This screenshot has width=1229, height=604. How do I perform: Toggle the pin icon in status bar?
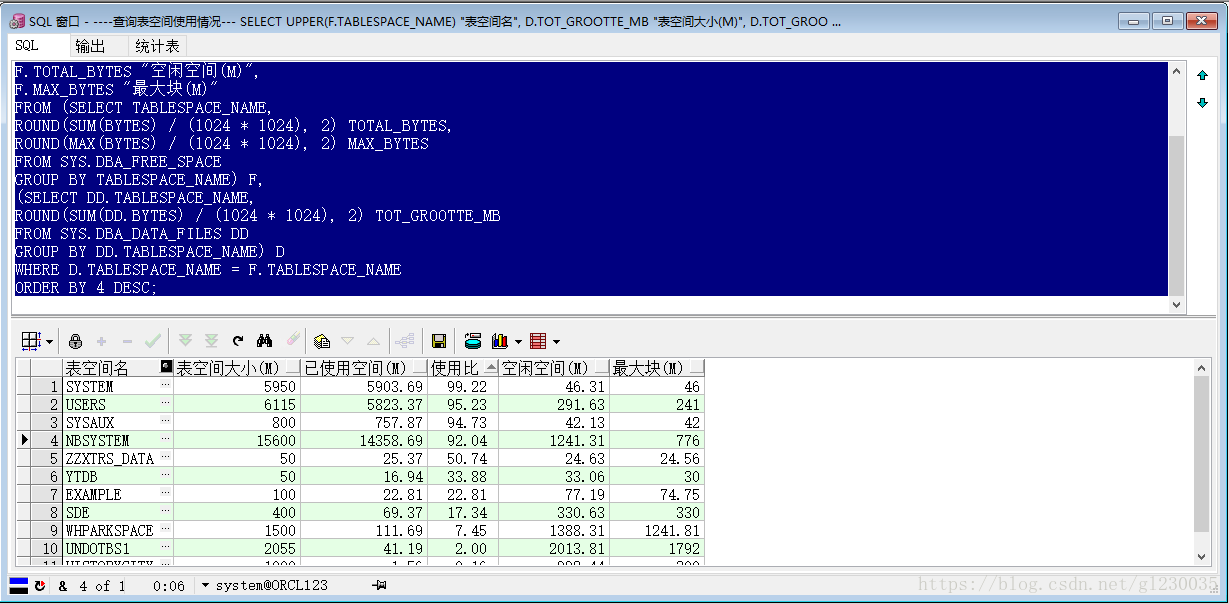tap(379, 585)
